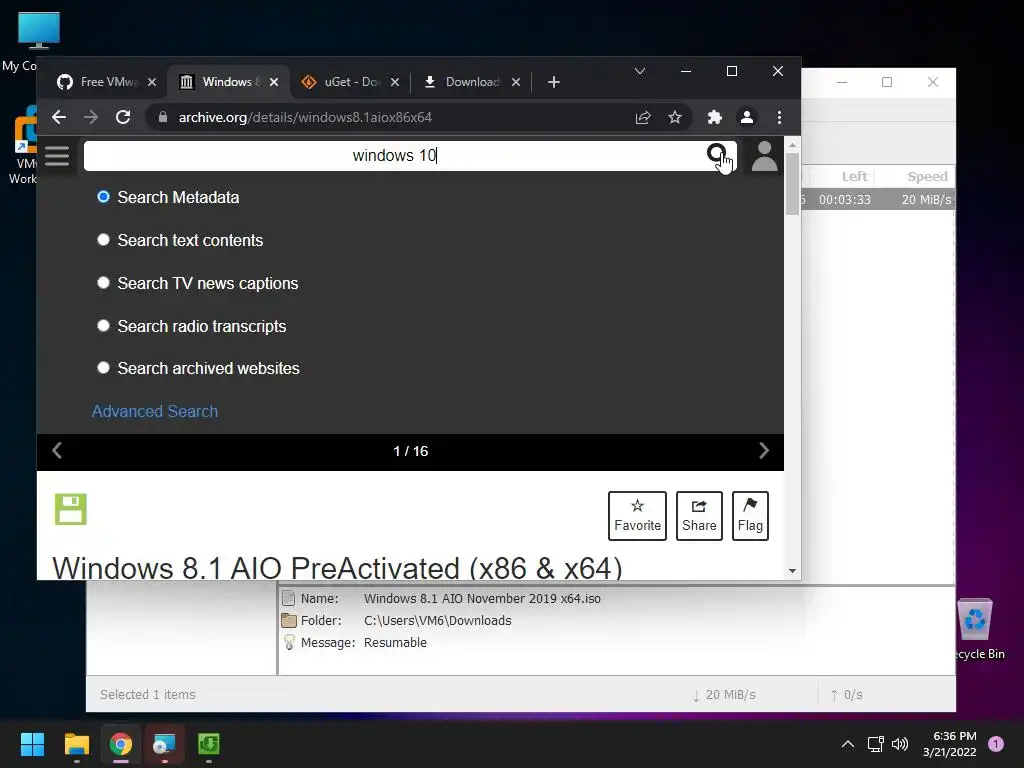The height and width of the screenshot is (768, 1024).
Task: Click Chrome icon in taskbar
Action: coord(121,744)
